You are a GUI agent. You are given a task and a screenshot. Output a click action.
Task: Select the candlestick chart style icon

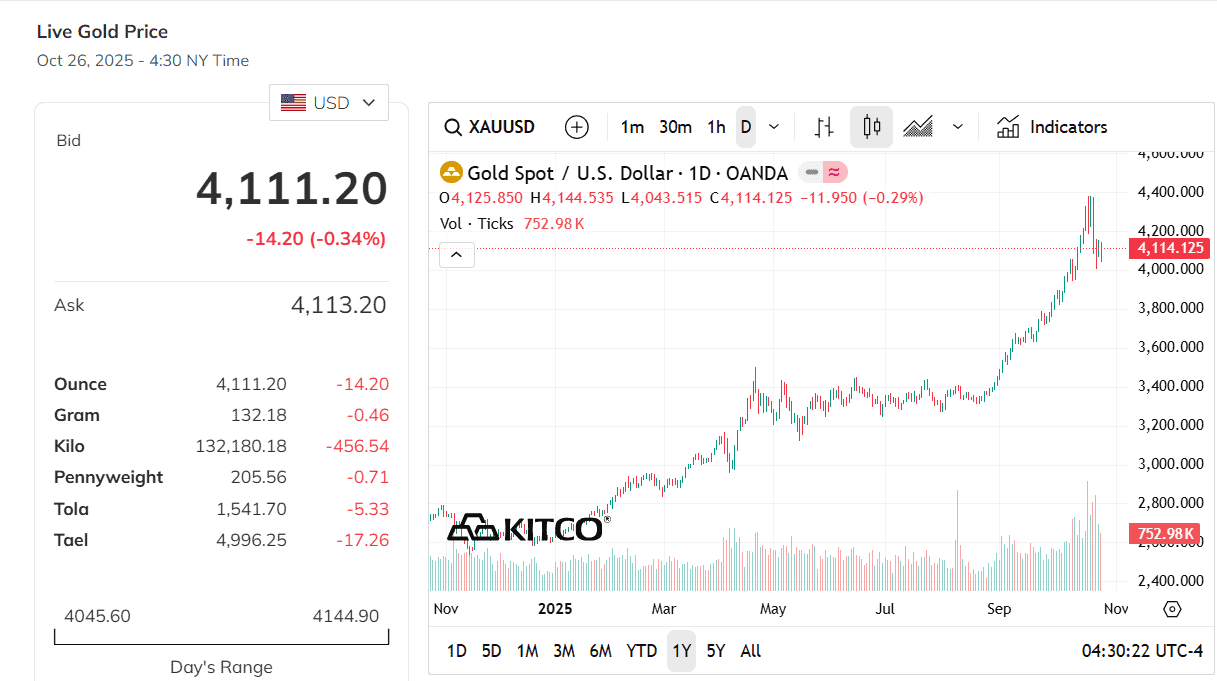point(871,127)
